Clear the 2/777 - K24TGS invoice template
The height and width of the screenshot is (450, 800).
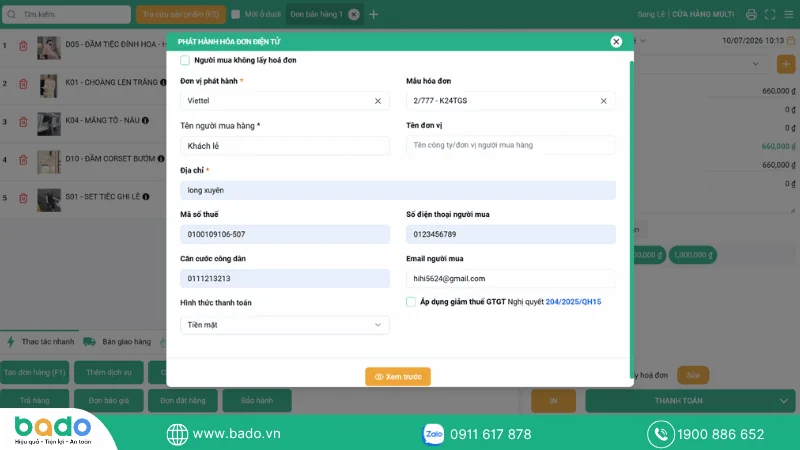(x=604, y=101)
